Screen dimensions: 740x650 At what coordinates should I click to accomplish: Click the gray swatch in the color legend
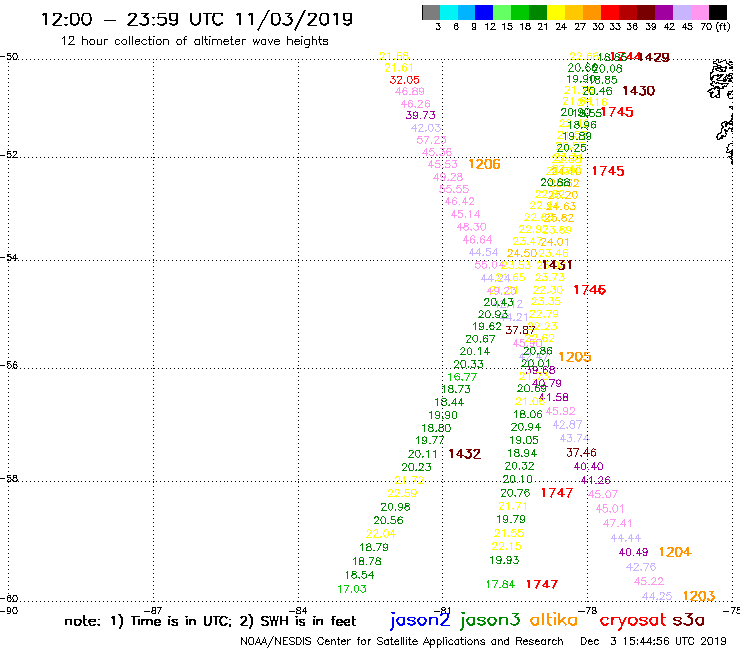tap(431, 12)
